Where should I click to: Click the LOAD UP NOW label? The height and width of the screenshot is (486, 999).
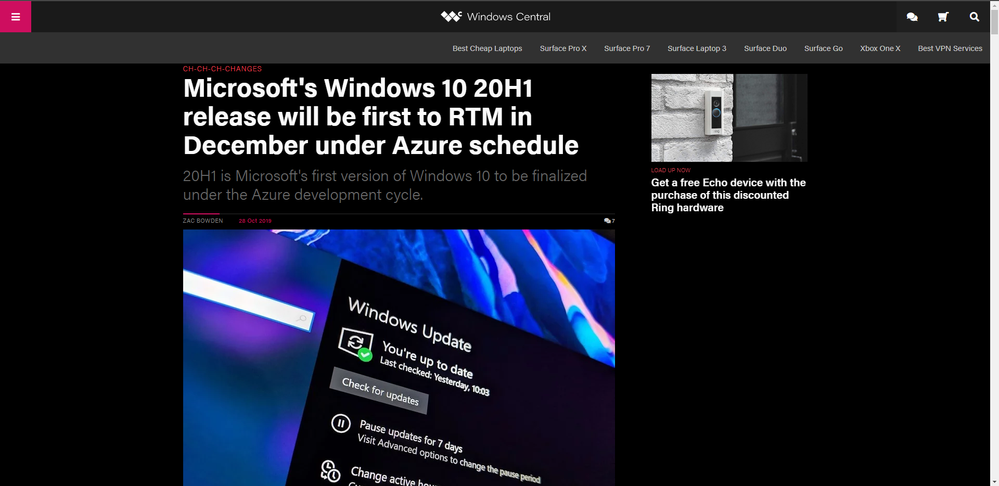coord(670,171)
